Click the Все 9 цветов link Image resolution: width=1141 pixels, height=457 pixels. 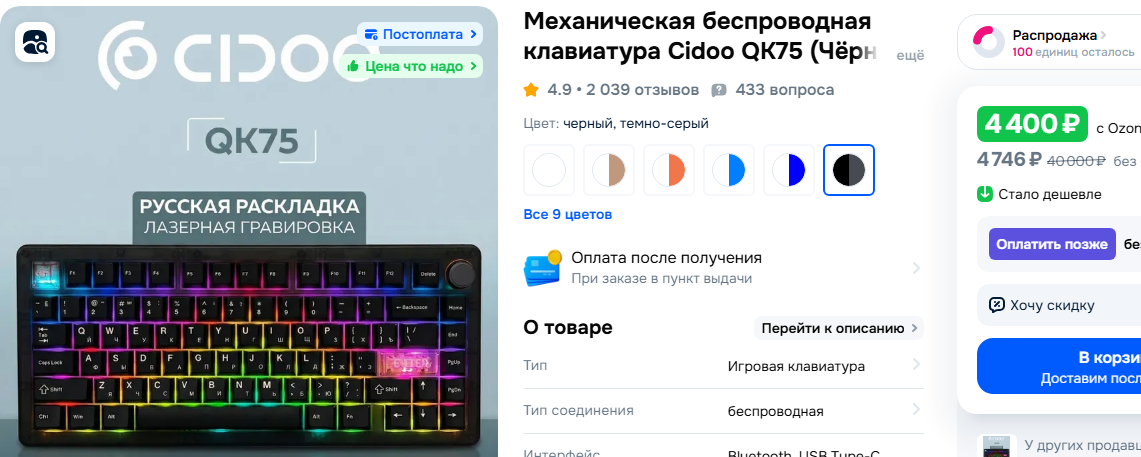[568, 215]
